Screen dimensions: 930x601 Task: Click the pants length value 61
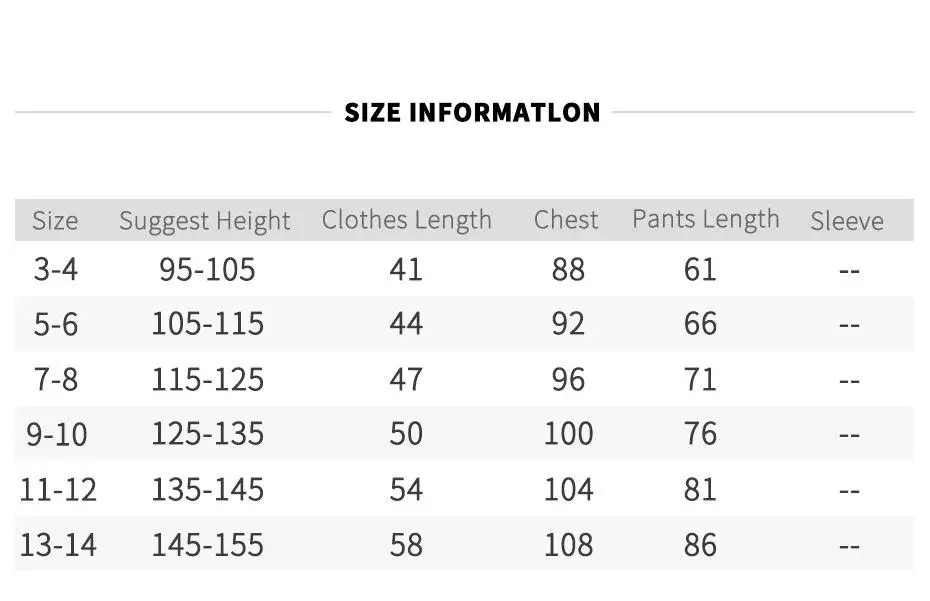(x=700, y=269)
